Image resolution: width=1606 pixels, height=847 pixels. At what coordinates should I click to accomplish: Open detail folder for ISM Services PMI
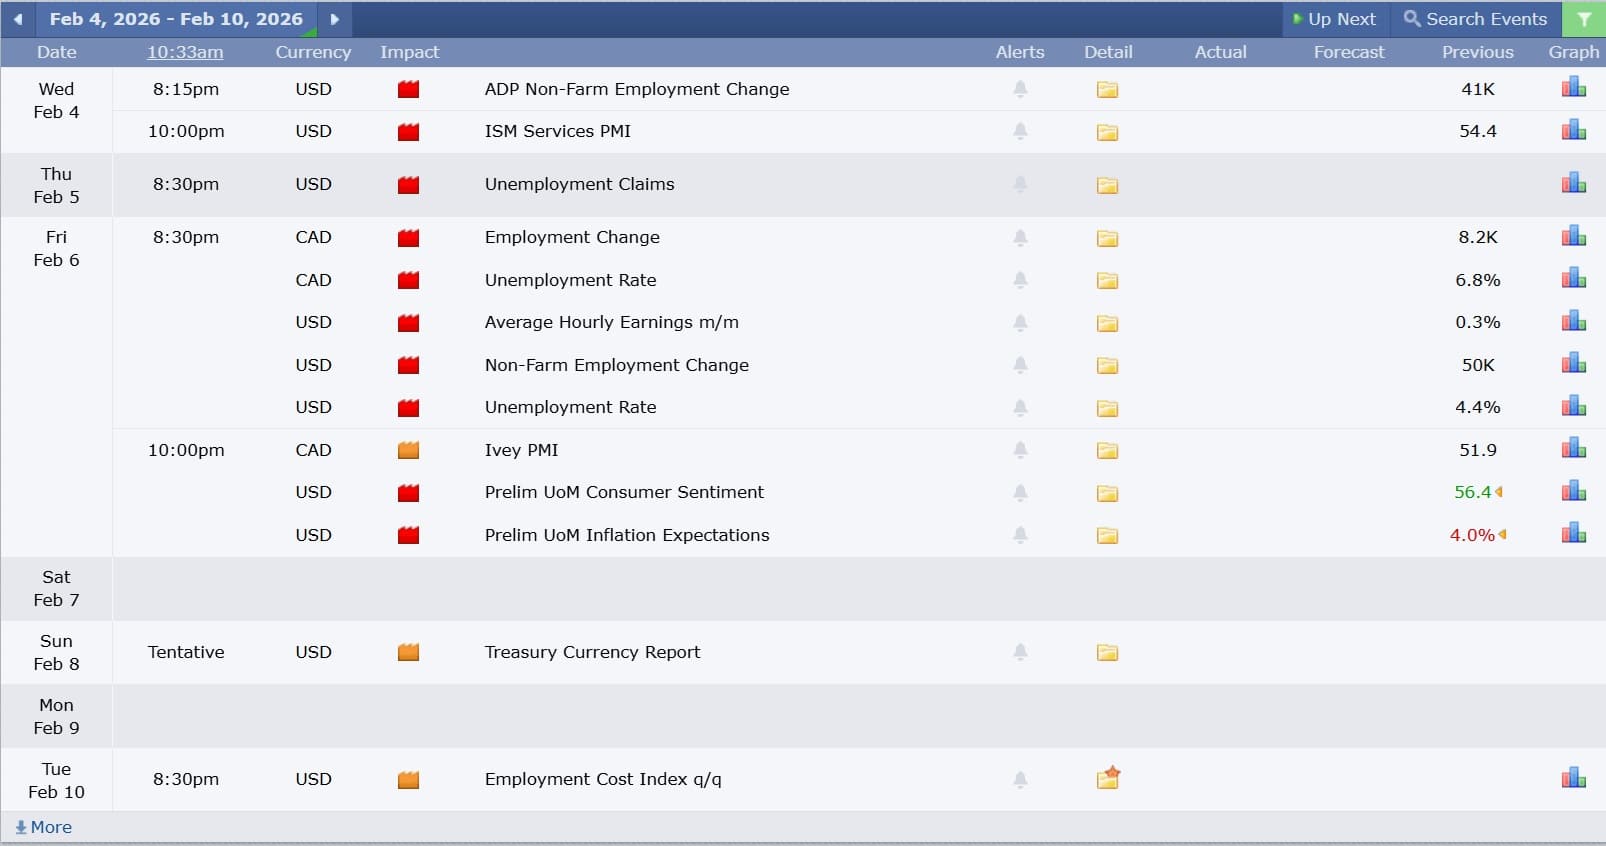1107,132
